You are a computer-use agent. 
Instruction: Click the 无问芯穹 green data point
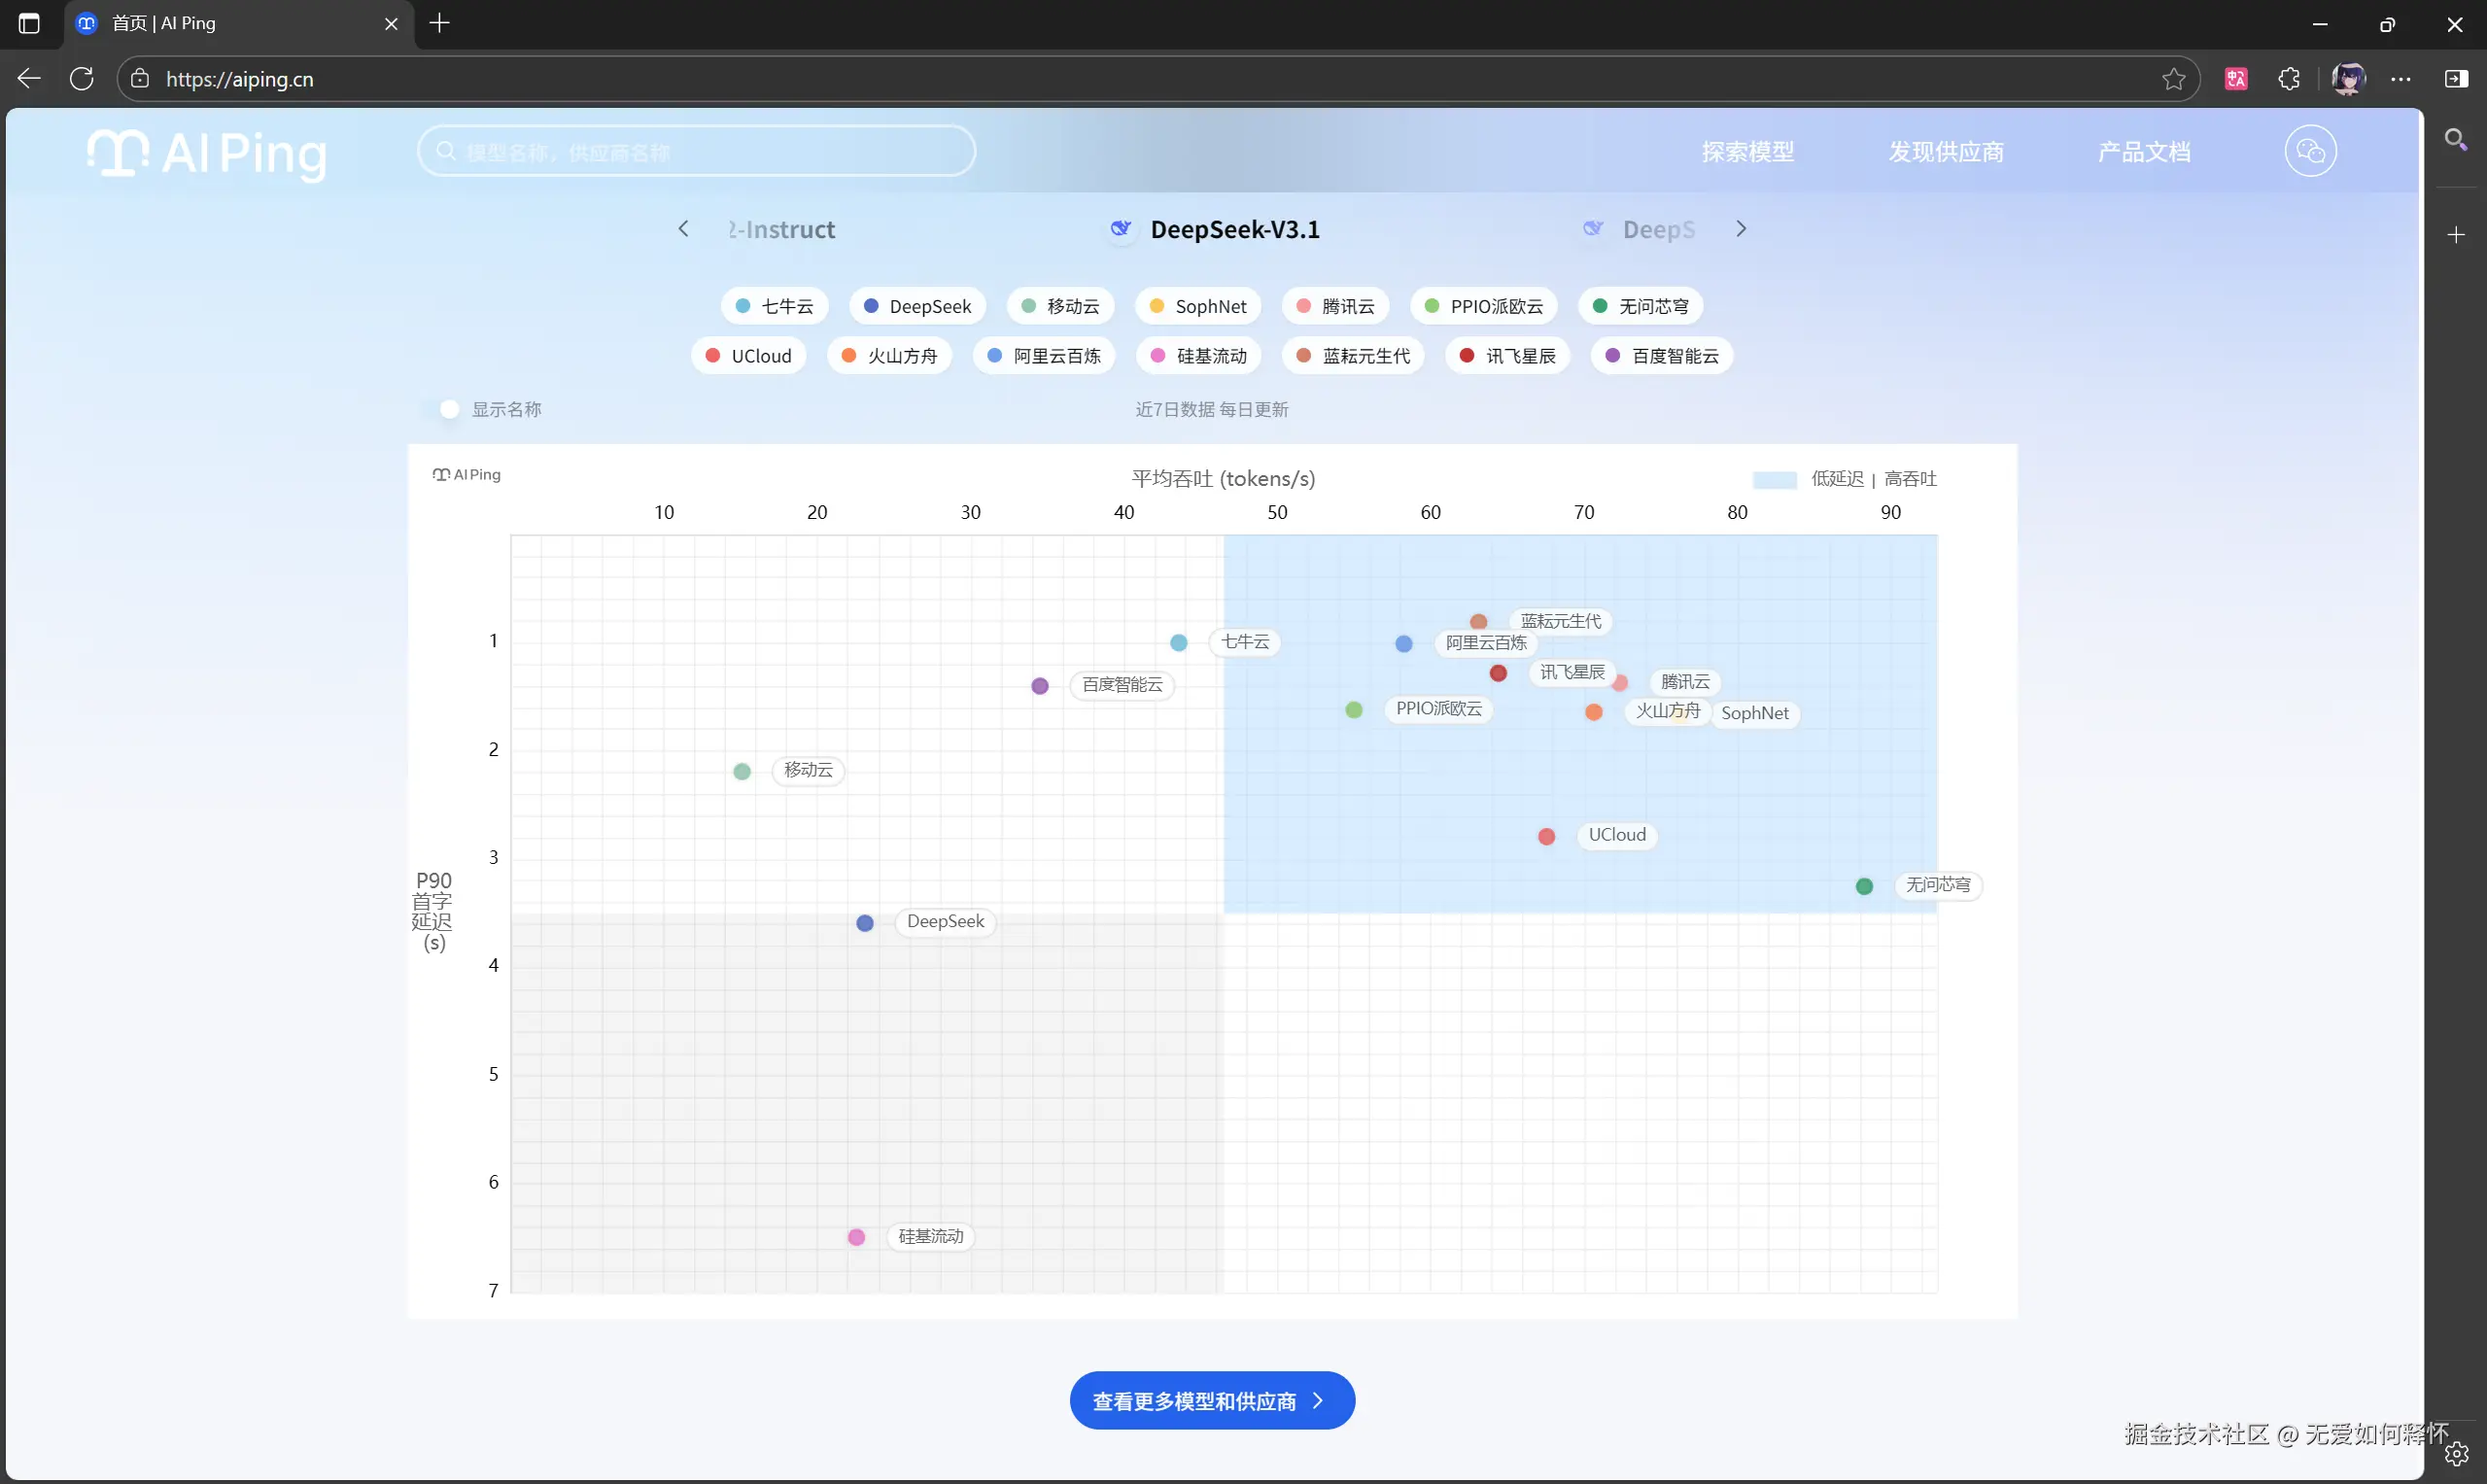coord(1863,886)
